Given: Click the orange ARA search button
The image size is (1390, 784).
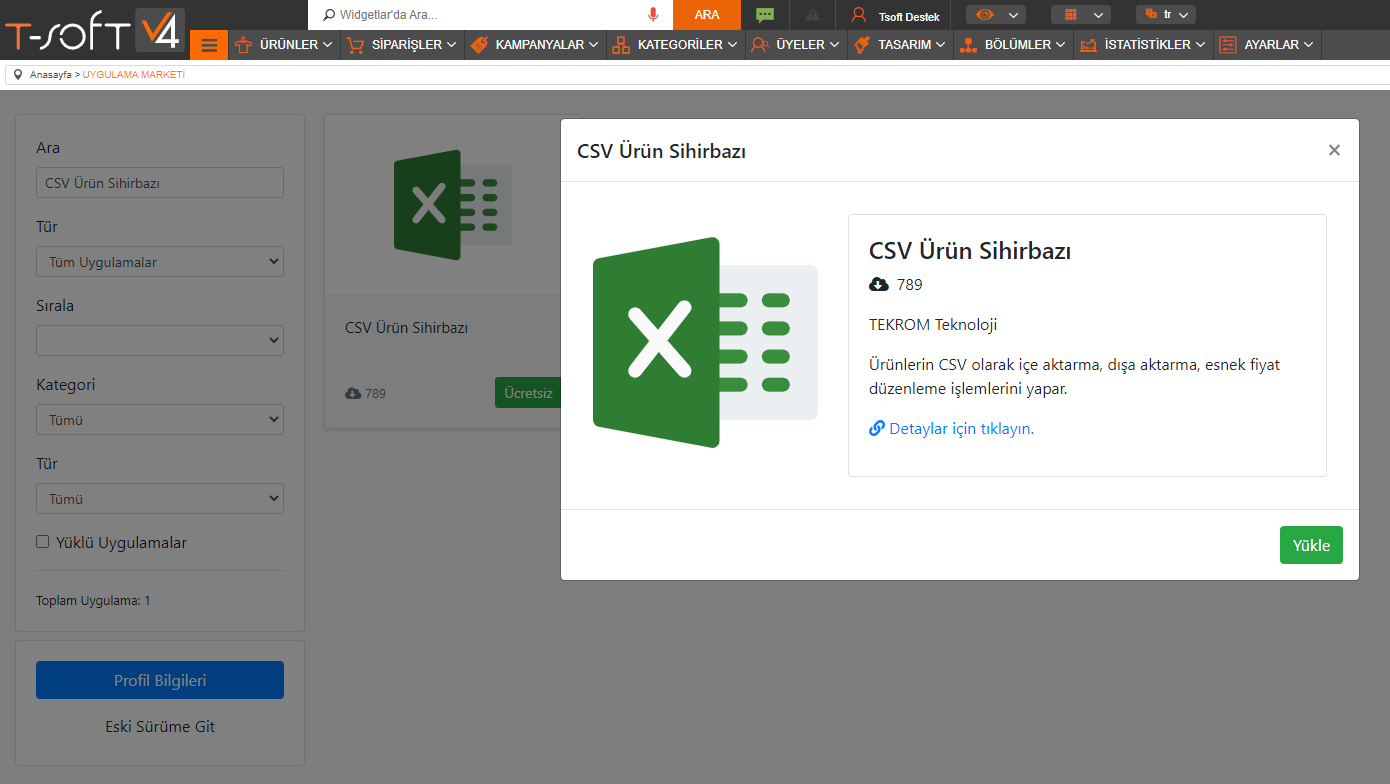Looking at the screenshot, I should tap(707, 15).
